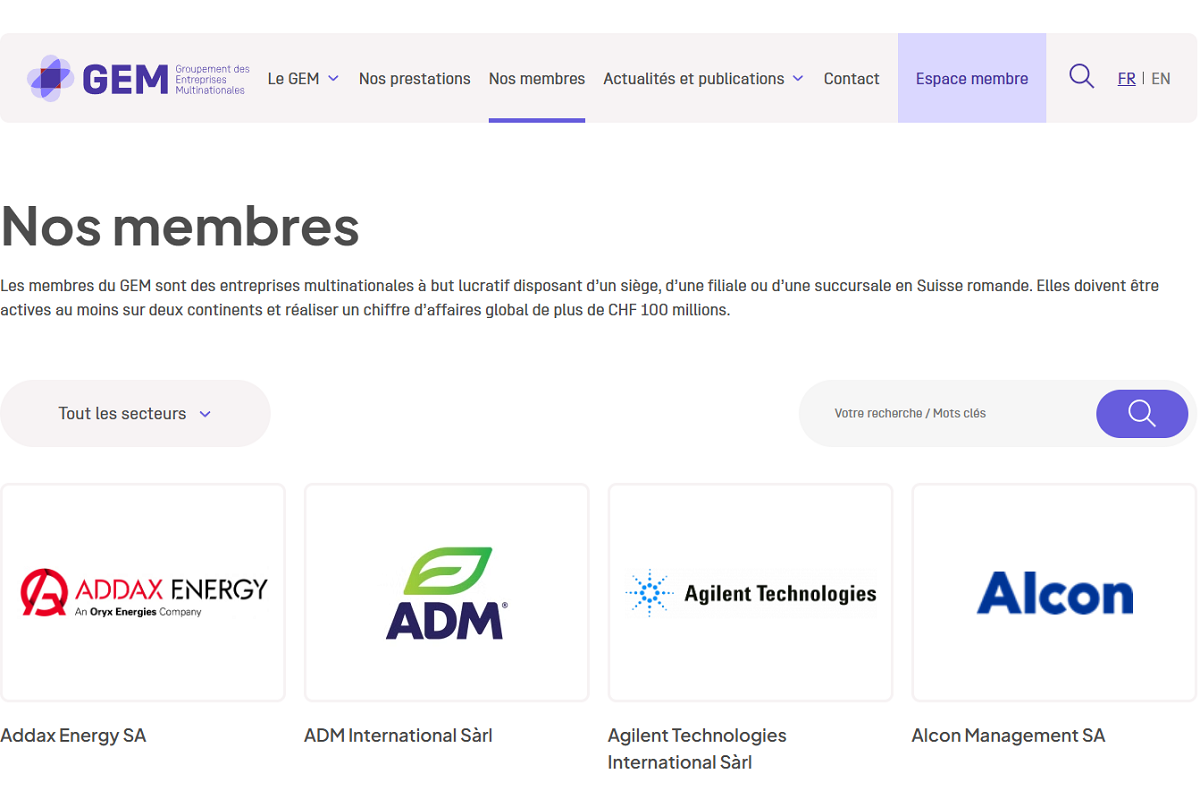Open the Espace membre area
The width and height of the screenshot is (1200, 800).
click(972, 78)
